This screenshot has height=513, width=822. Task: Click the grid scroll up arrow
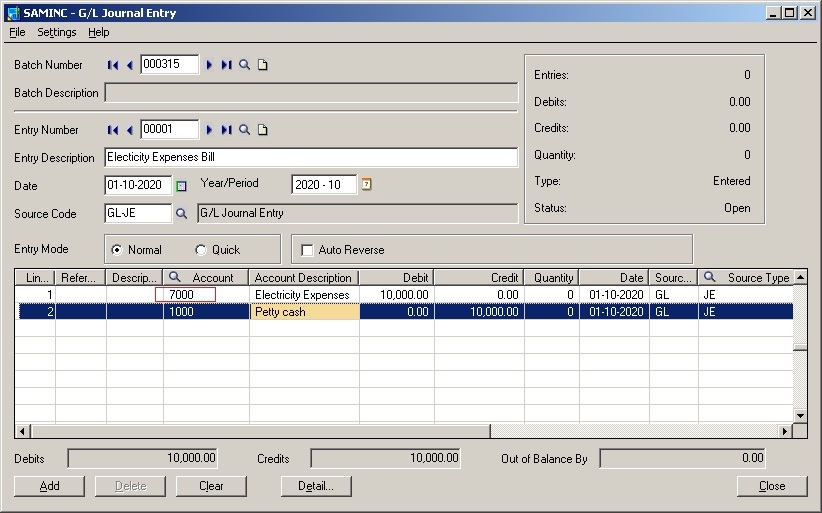coord(800,277)
